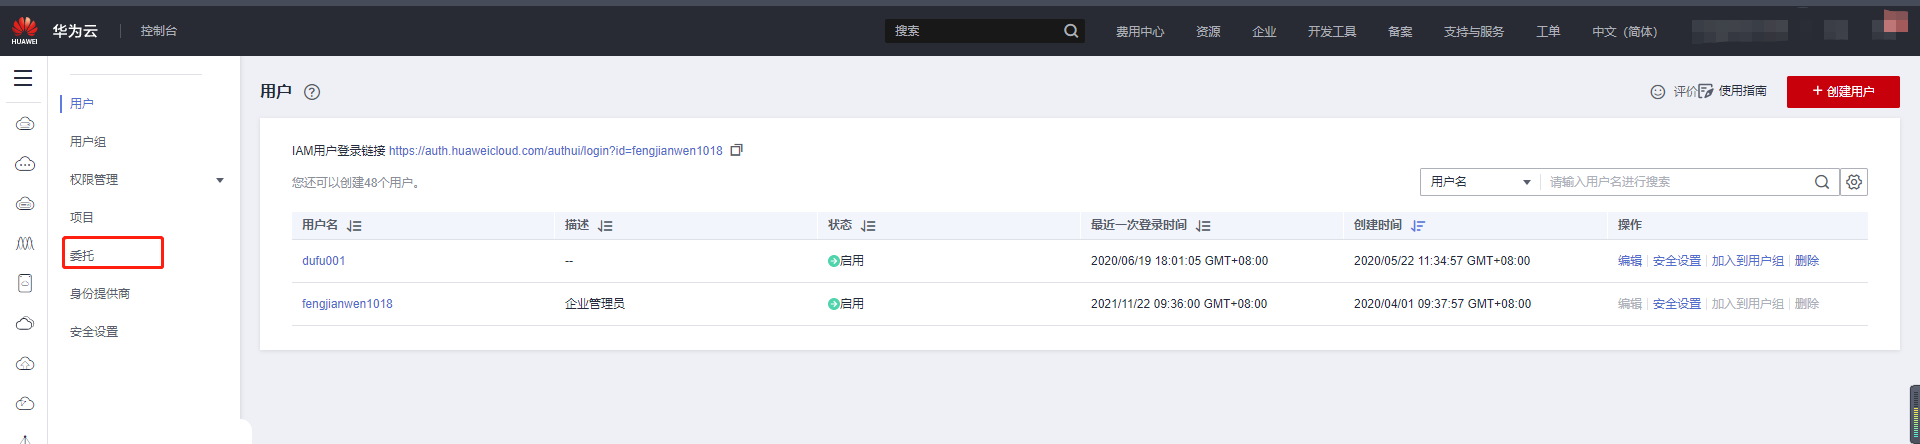Sort by 用户名 column sort icon
Screen dimensions: 1920x444
354,226
